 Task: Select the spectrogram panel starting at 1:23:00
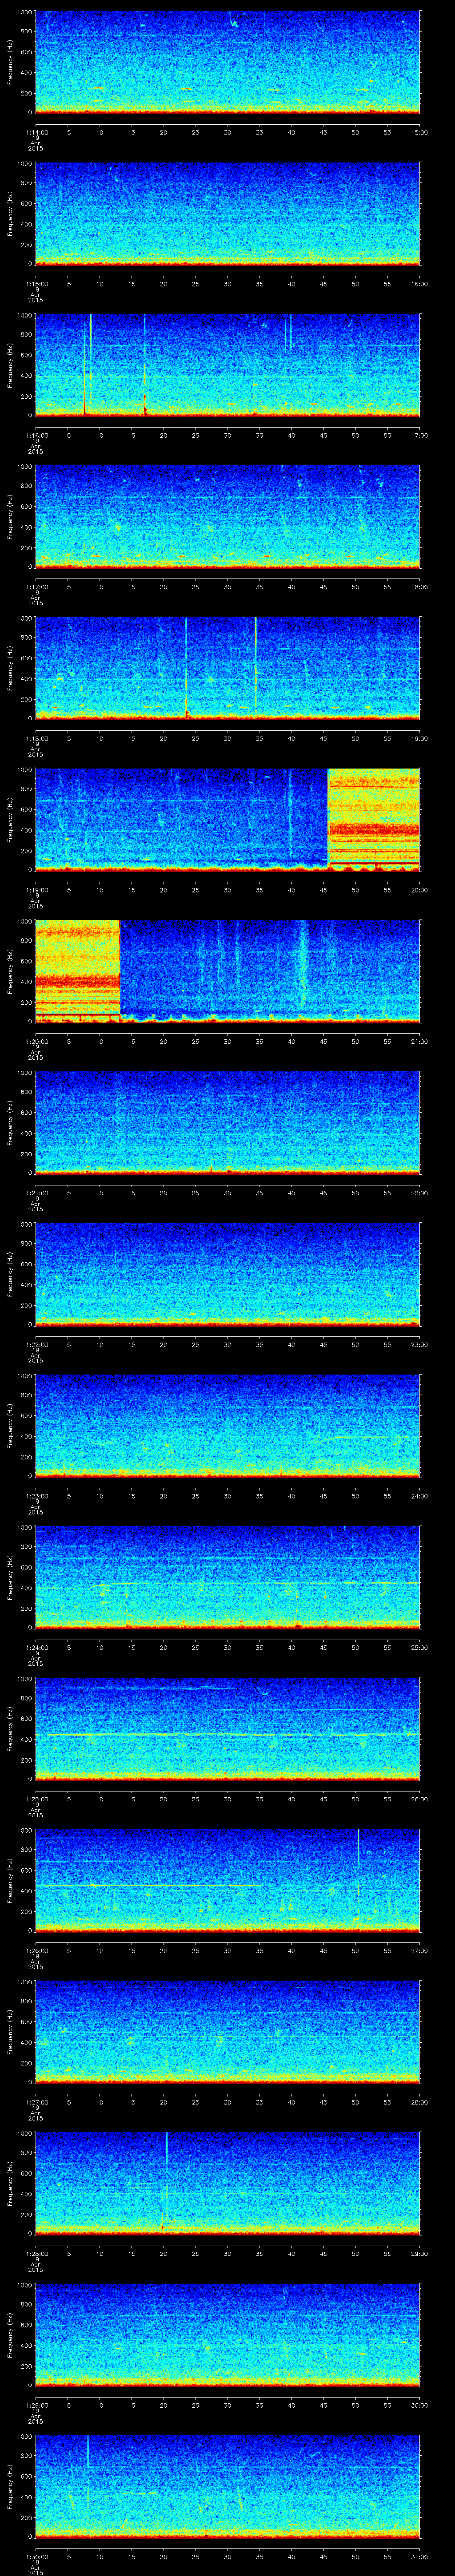pyautogui.click(x=228, y=1425)
